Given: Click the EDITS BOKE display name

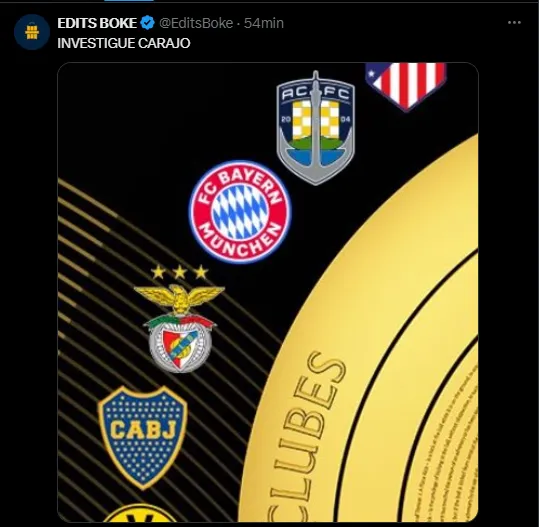Looking at the screenshot, I should point(97,23).
